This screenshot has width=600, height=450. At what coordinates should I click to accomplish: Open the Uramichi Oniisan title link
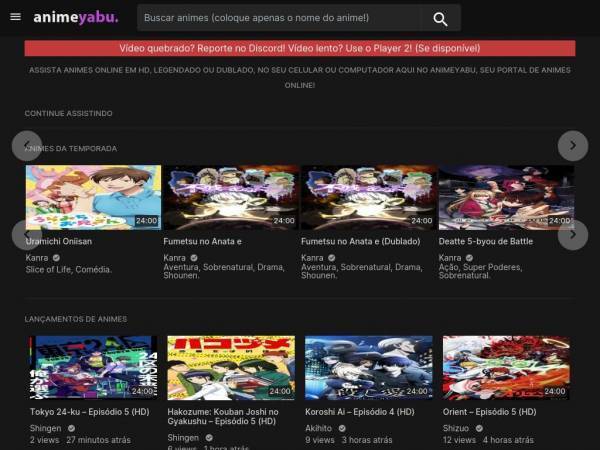click(59, 241)
